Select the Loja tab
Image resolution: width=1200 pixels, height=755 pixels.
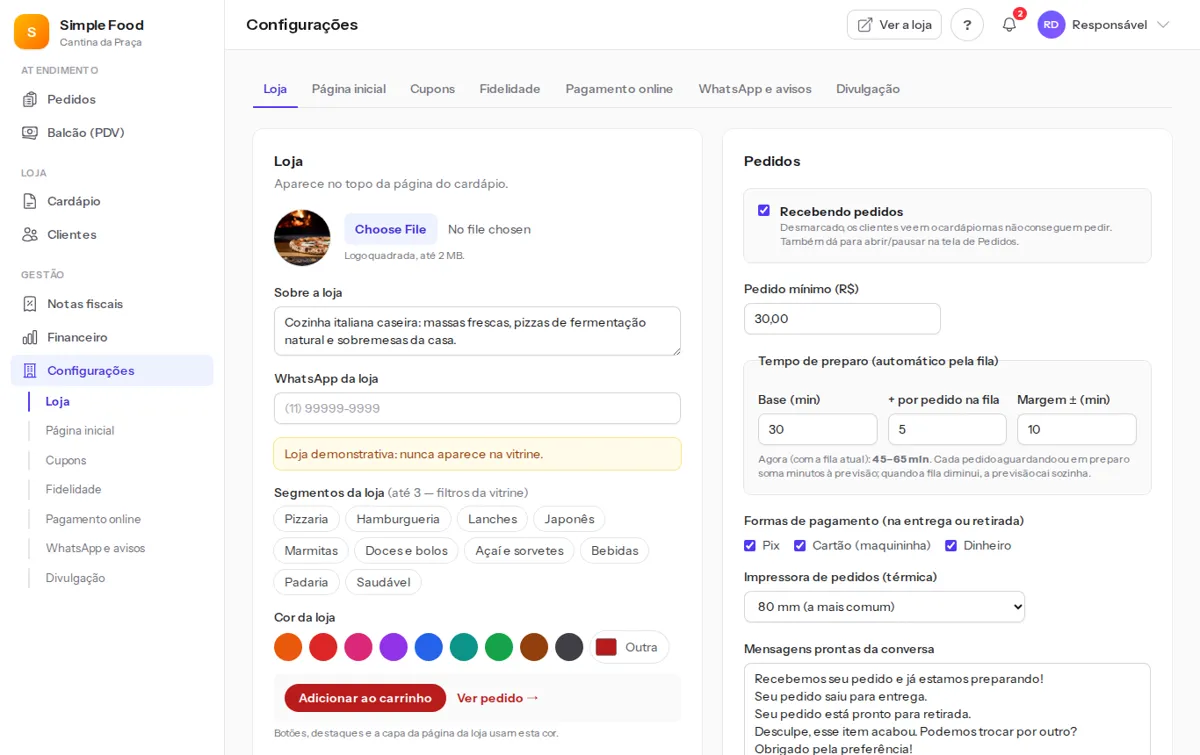pos(275,89)
